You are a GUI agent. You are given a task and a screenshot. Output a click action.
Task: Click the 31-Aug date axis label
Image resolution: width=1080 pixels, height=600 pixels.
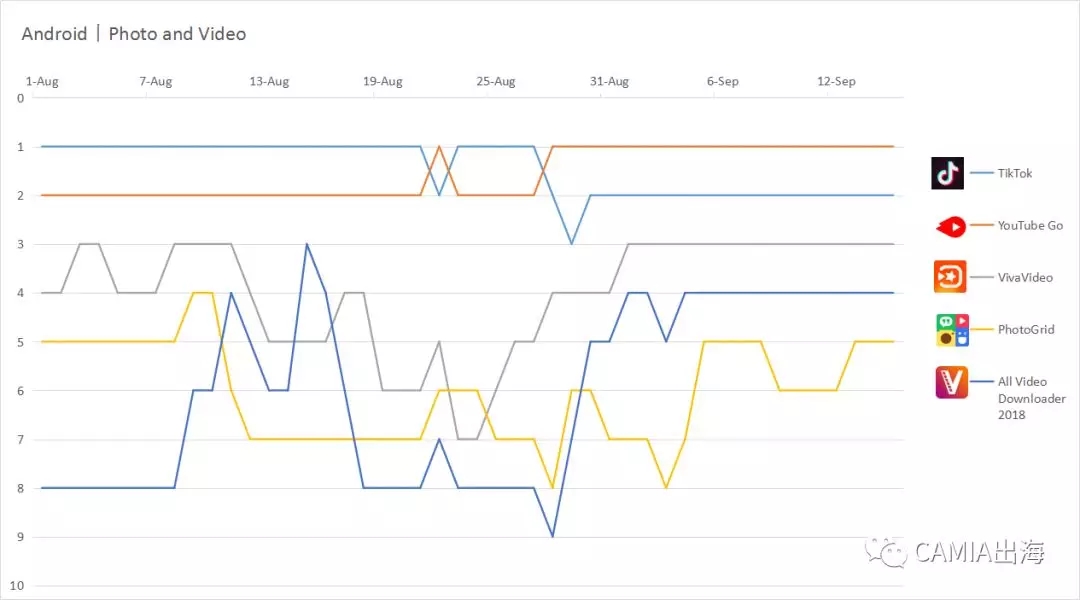click(609, 81)
